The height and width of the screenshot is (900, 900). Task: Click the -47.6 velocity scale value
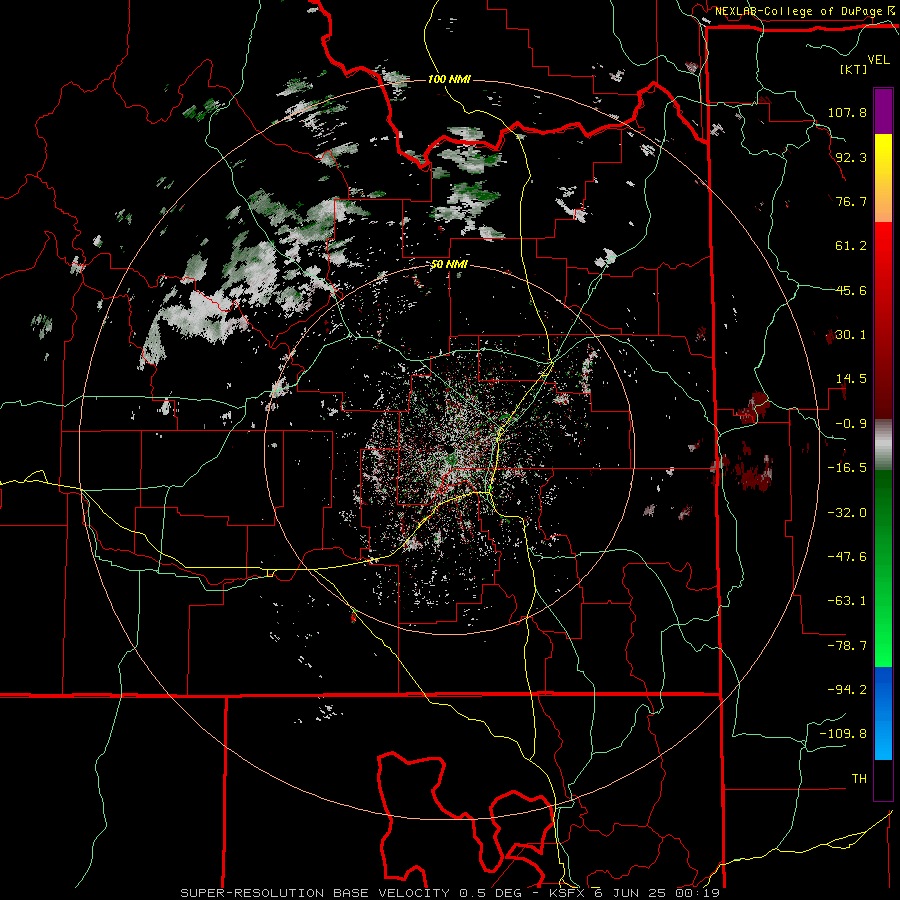847,557
